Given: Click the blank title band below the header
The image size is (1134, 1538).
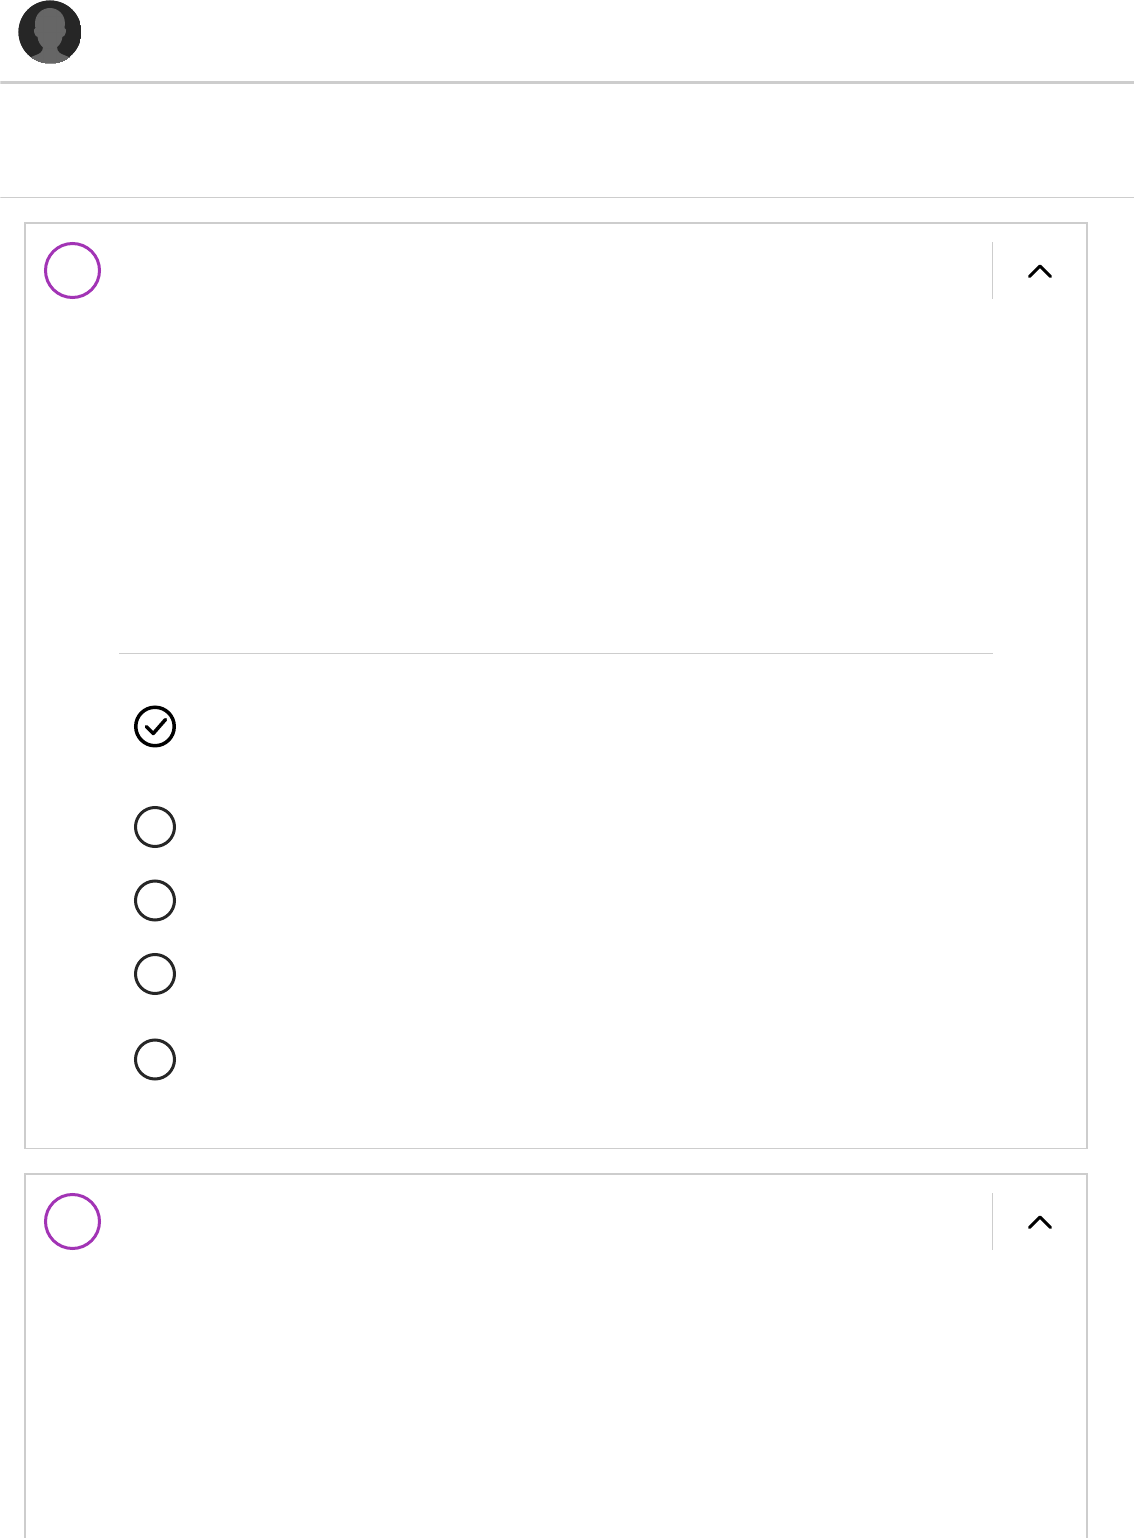Looking at the screenshot, I should click(567, 140).
